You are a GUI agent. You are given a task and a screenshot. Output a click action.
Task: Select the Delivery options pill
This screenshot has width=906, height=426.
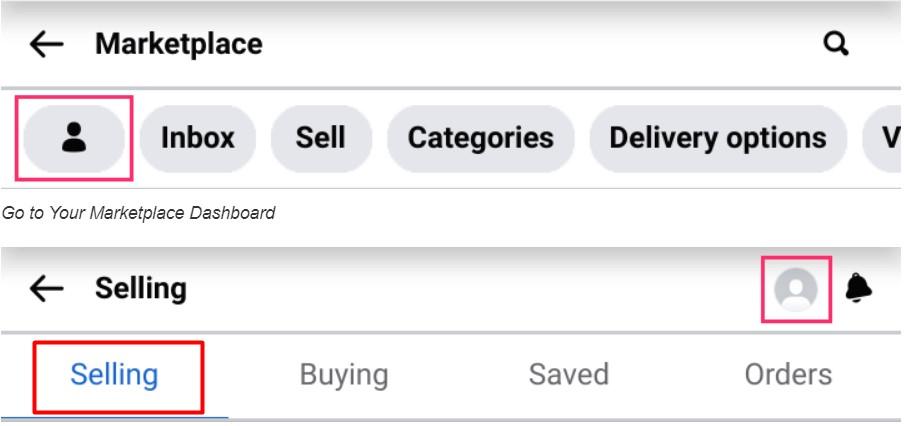click(718, 138)
